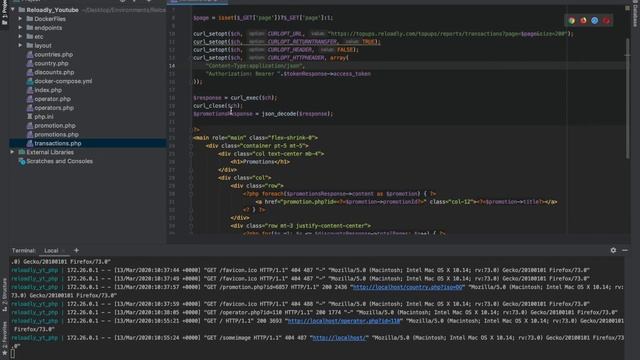Open the localhost/country.php?iso=DO terminal link
Screen dimensions: 640x360
tap(408, 287)
